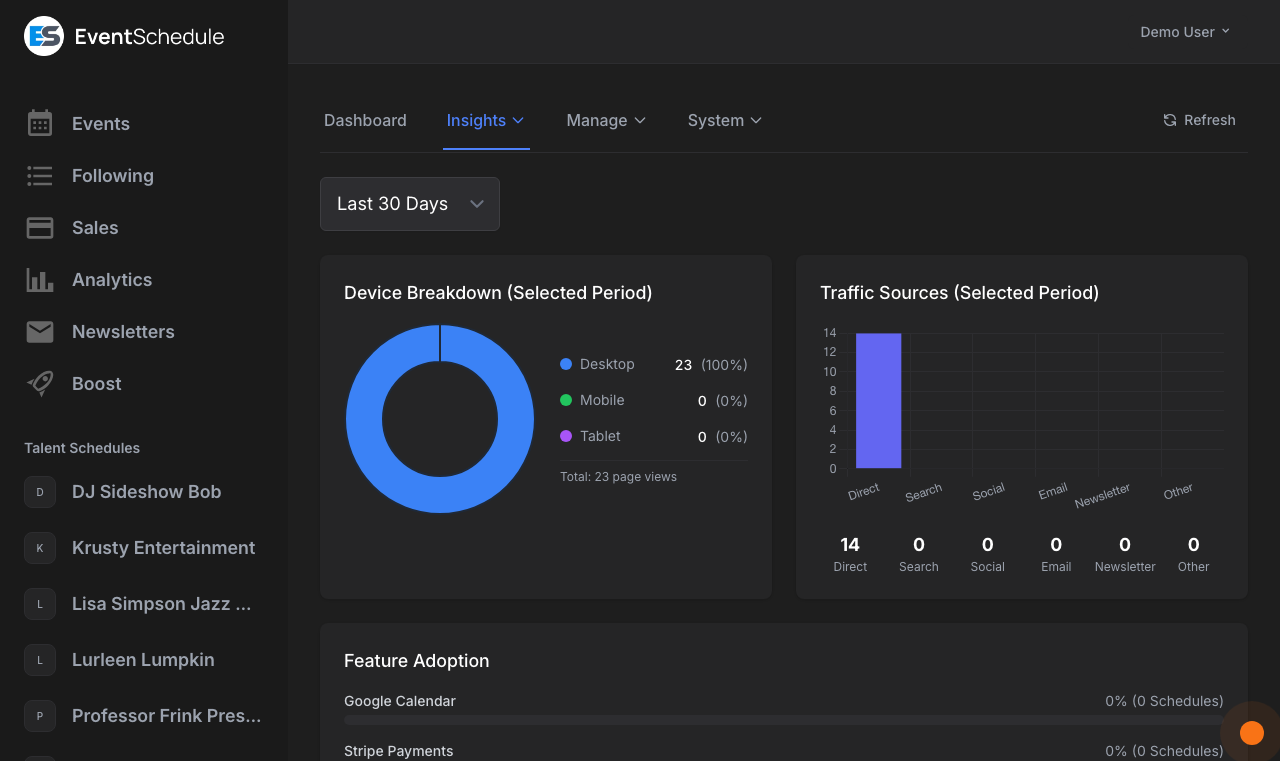Screen dimensions: 1280x761
Task: Click the Stripe Payments feature label
Action: 398,751
